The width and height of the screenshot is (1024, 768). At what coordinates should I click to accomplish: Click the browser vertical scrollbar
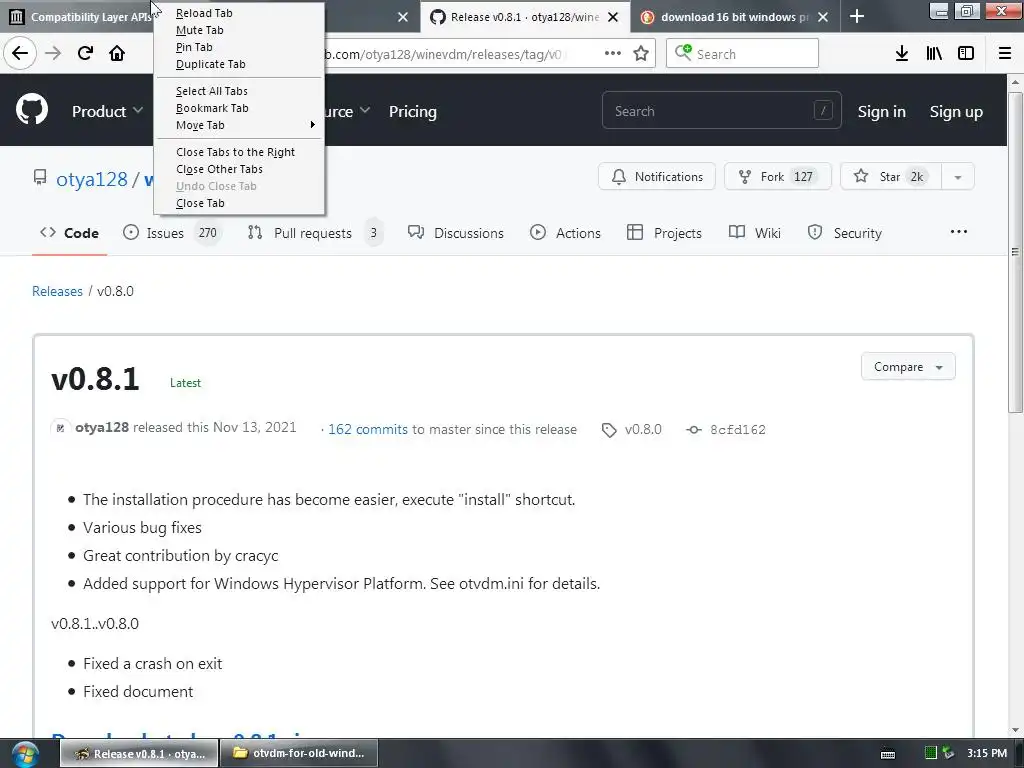(1015, 253)
